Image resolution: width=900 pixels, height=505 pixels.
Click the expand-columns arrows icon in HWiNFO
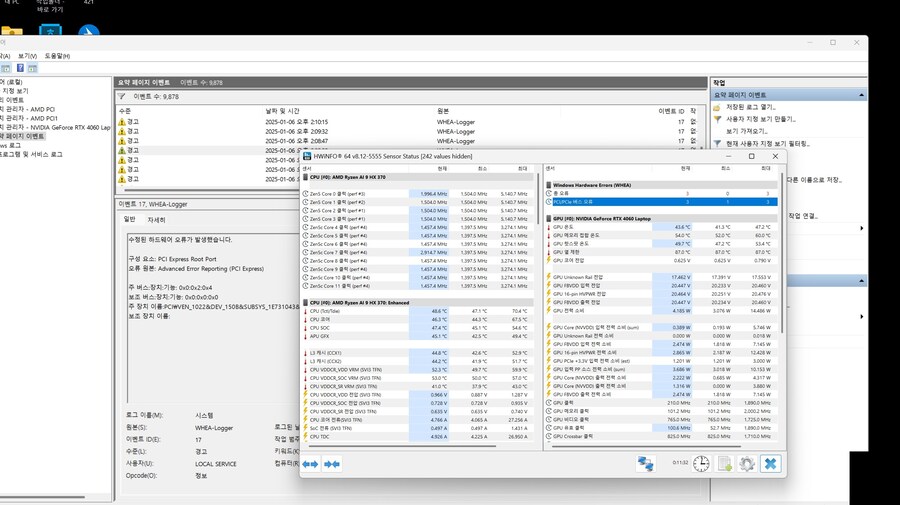(x=310, y=464)
